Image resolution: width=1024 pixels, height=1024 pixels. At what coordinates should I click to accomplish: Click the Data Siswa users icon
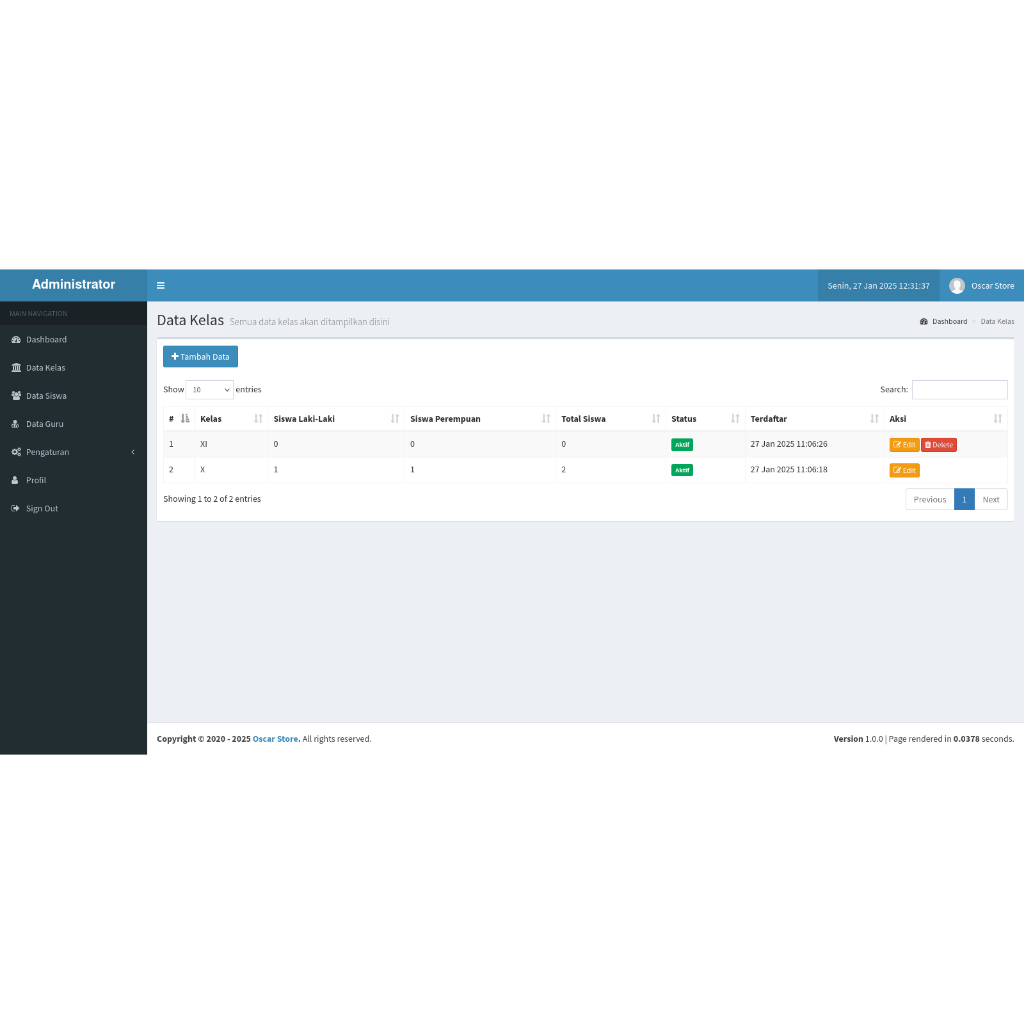coord(16,396)
